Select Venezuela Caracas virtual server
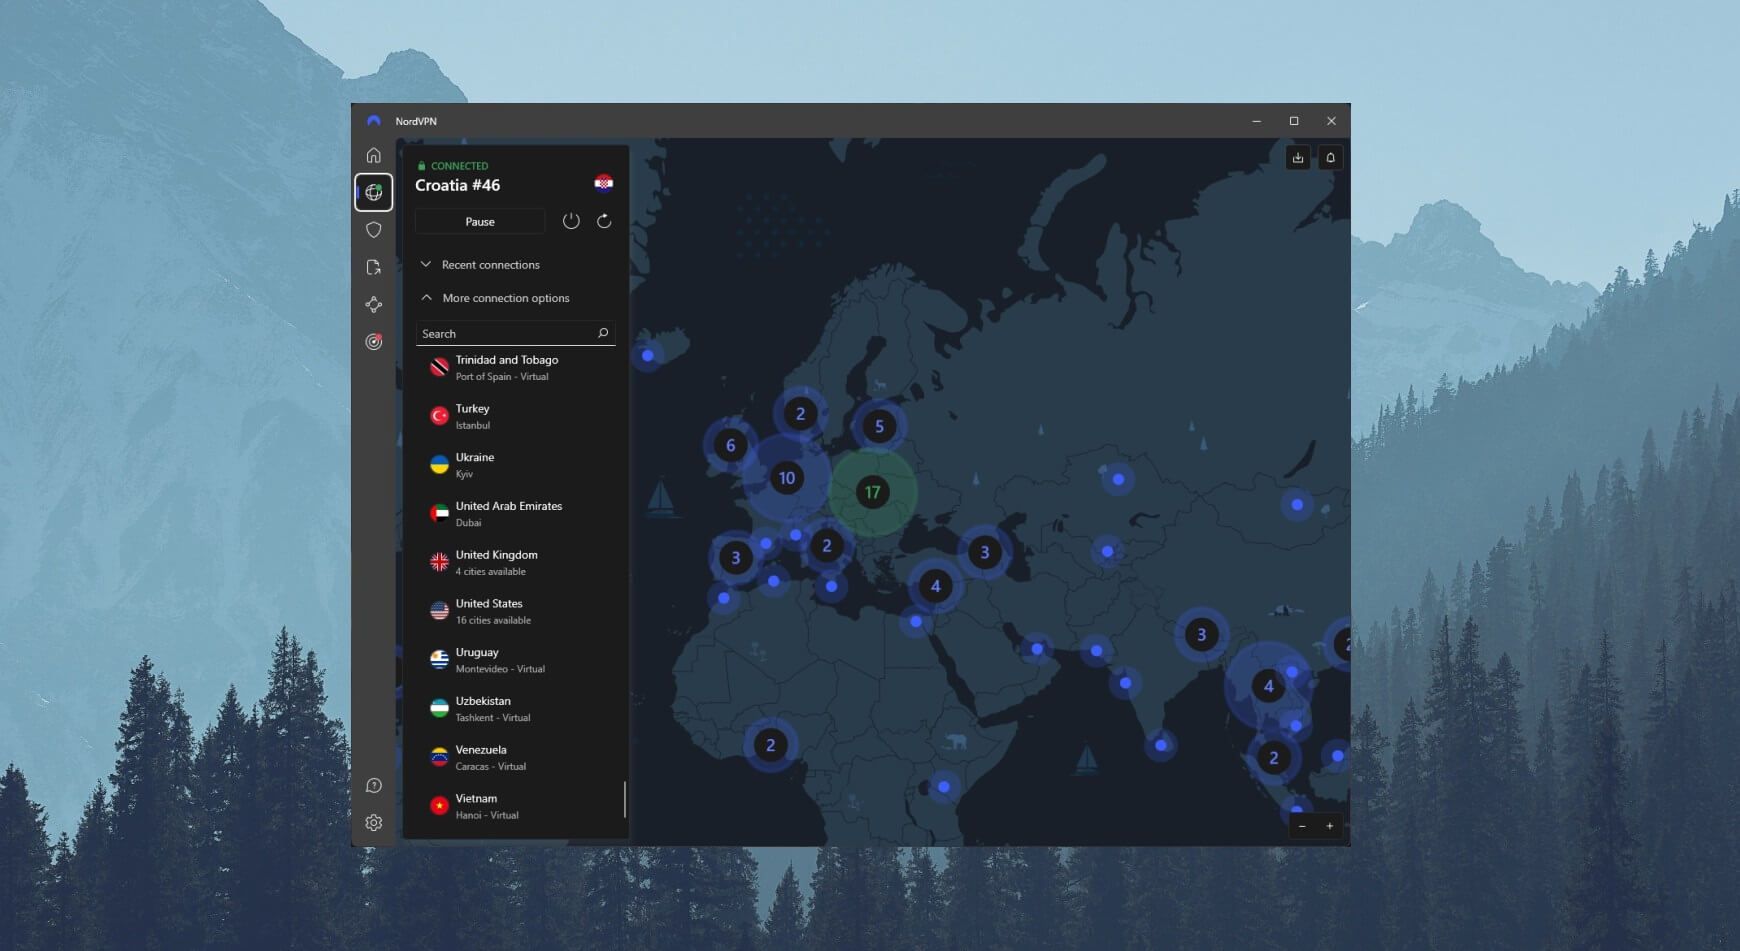1740x951 pixels. [515, 757]
